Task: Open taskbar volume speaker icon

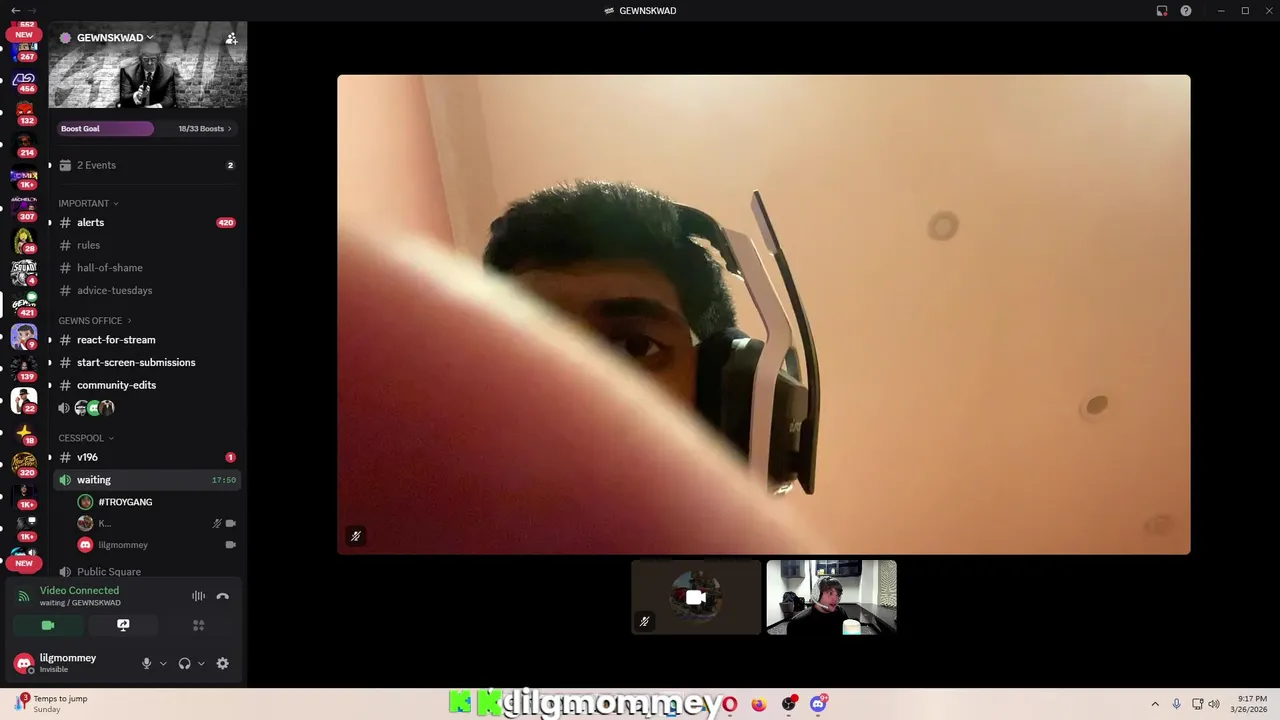Action: [1214, 704]
